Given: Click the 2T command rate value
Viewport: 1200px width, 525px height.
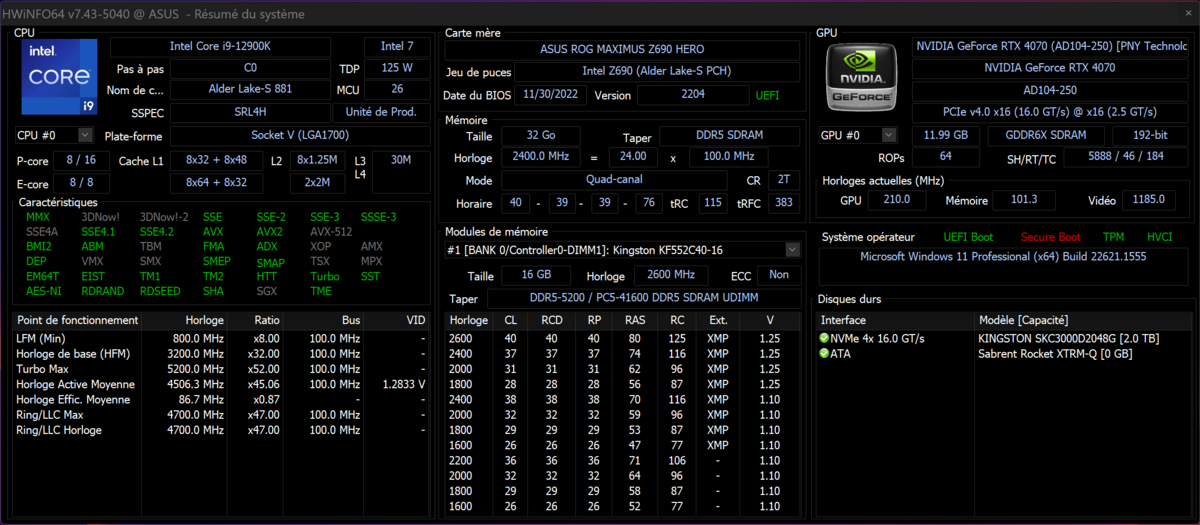Looking at the screenshot, I should 782,180.
